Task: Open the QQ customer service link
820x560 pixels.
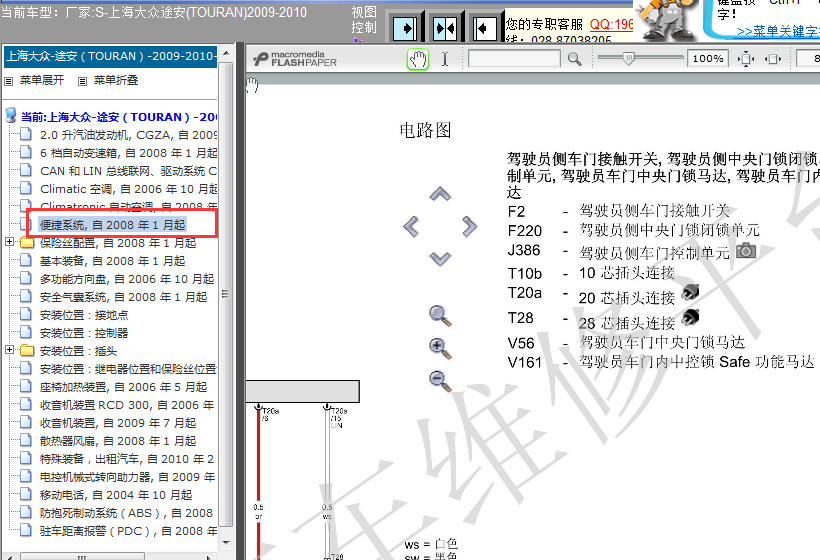Action: pos(611,24)
